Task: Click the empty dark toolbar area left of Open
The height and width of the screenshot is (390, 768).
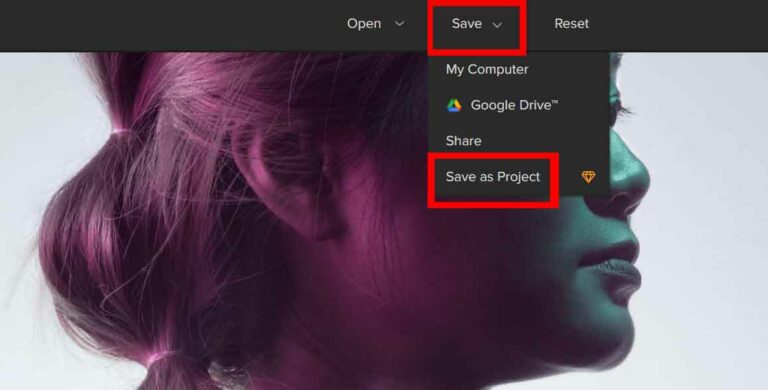Action: coord(171,24)
